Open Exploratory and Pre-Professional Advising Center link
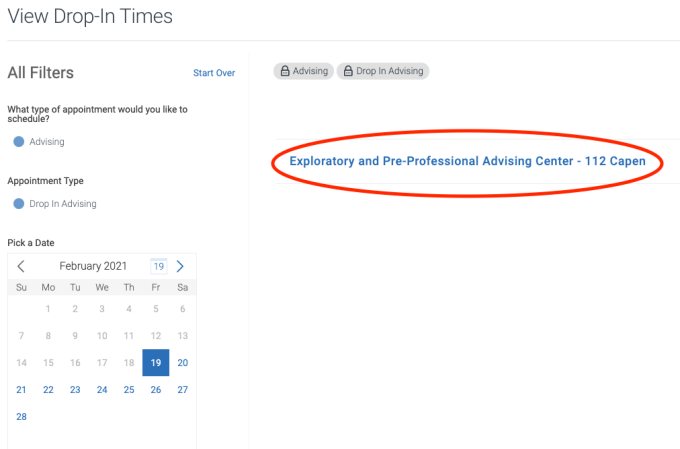Image resolution: width=680 pixels, height=449 pixels. [x=467, y=161]
